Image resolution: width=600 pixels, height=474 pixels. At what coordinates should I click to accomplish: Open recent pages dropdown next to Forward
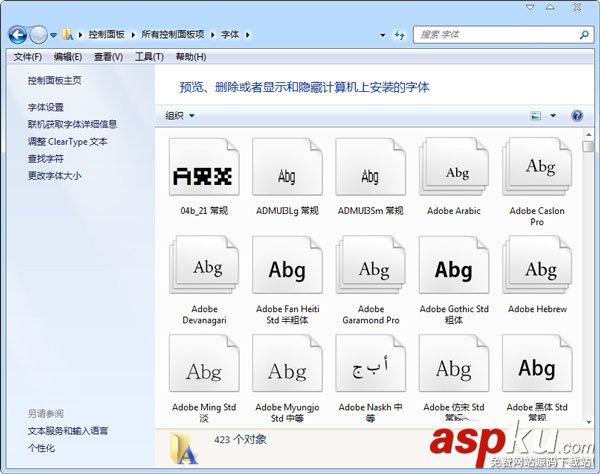tap(54, 35)
